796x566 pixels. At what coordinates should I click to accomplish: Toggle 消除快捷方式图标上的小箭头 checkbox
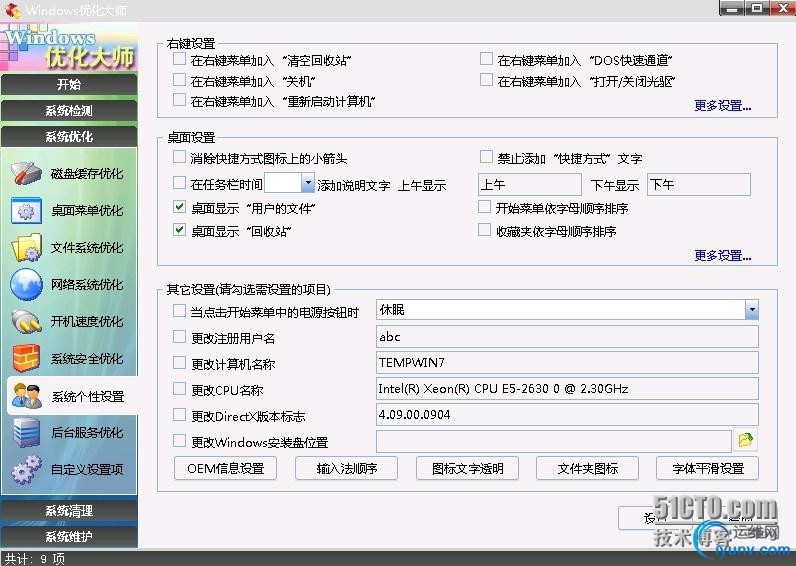click(179, 156)
